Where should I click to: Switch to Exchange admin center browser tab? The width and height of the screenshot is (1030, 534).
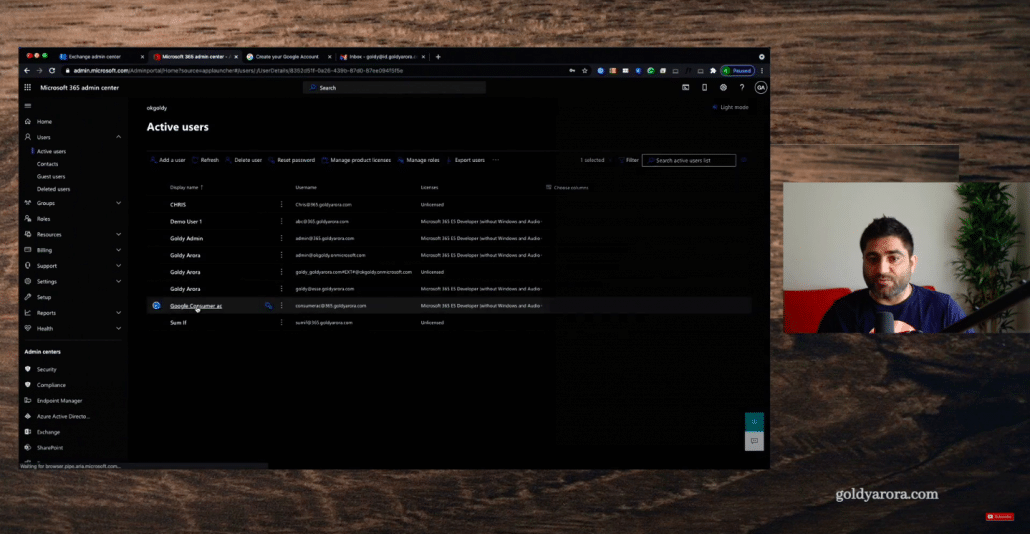(x=101, y=57)
